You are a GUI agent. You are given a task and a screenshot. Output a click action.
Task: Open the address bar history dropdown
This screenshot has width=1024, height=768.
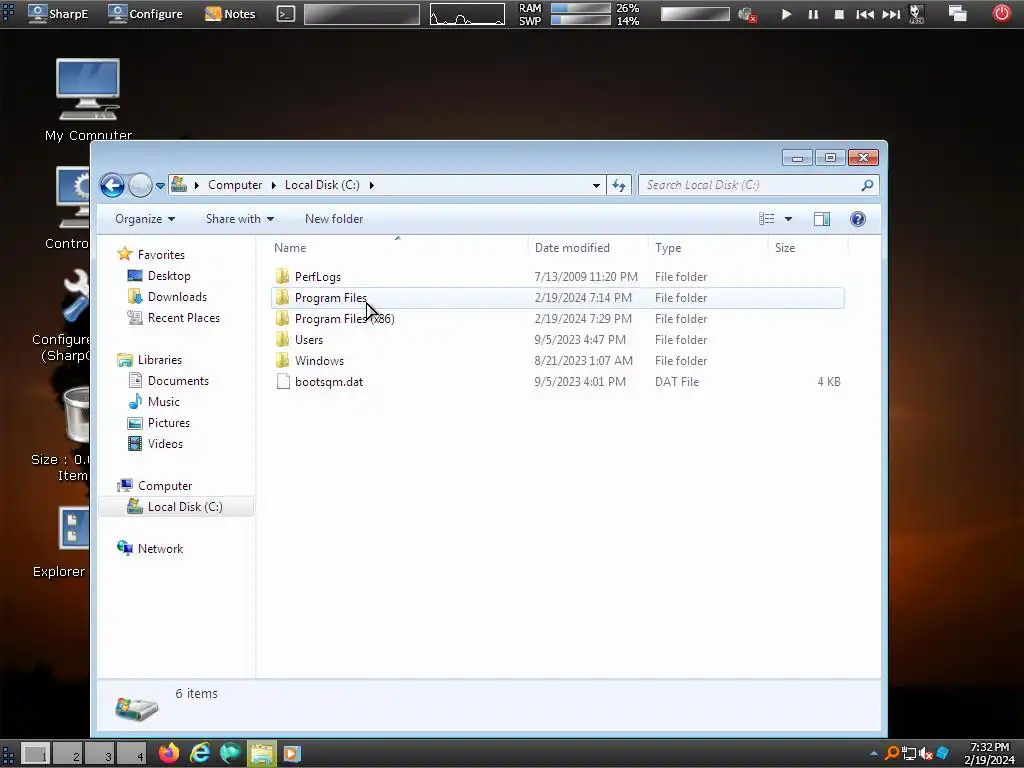596,185
